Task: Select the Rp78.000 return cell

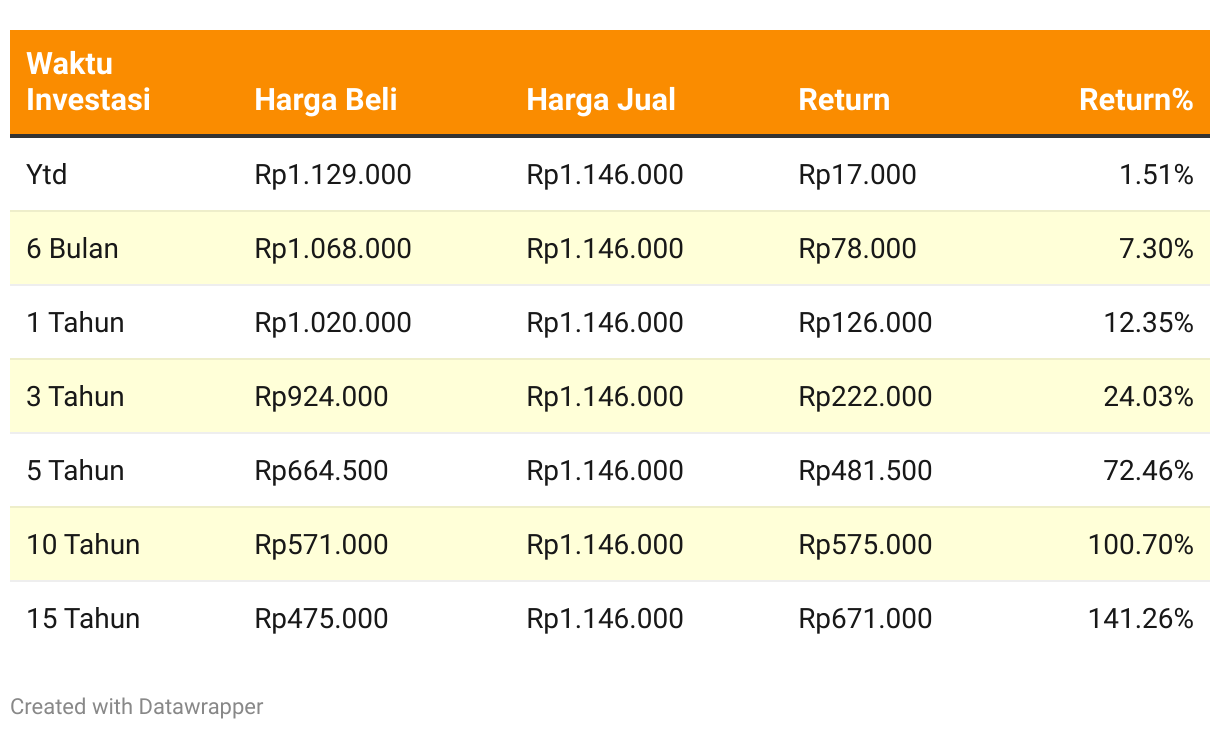Action: coord(857,249)
